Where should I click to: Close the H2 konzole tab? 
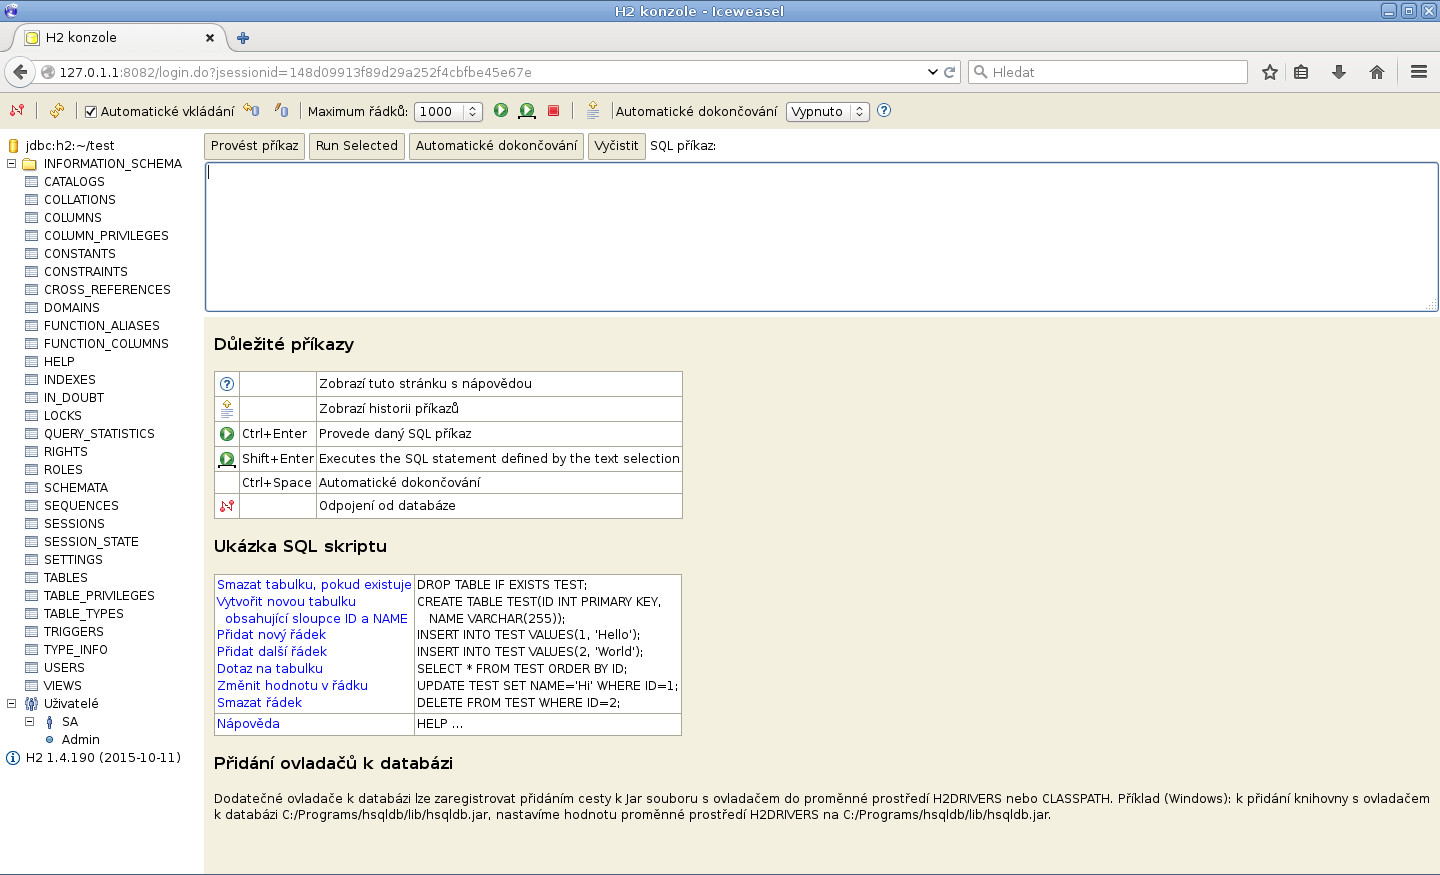tap(210, 38)
